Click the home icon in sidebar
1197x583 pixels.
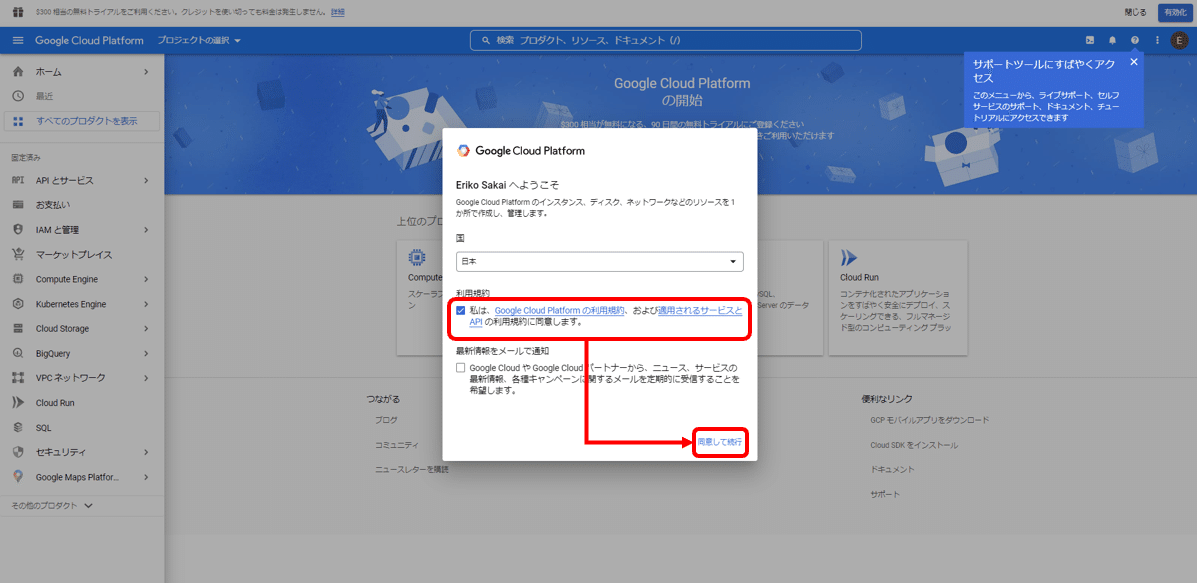18,72
